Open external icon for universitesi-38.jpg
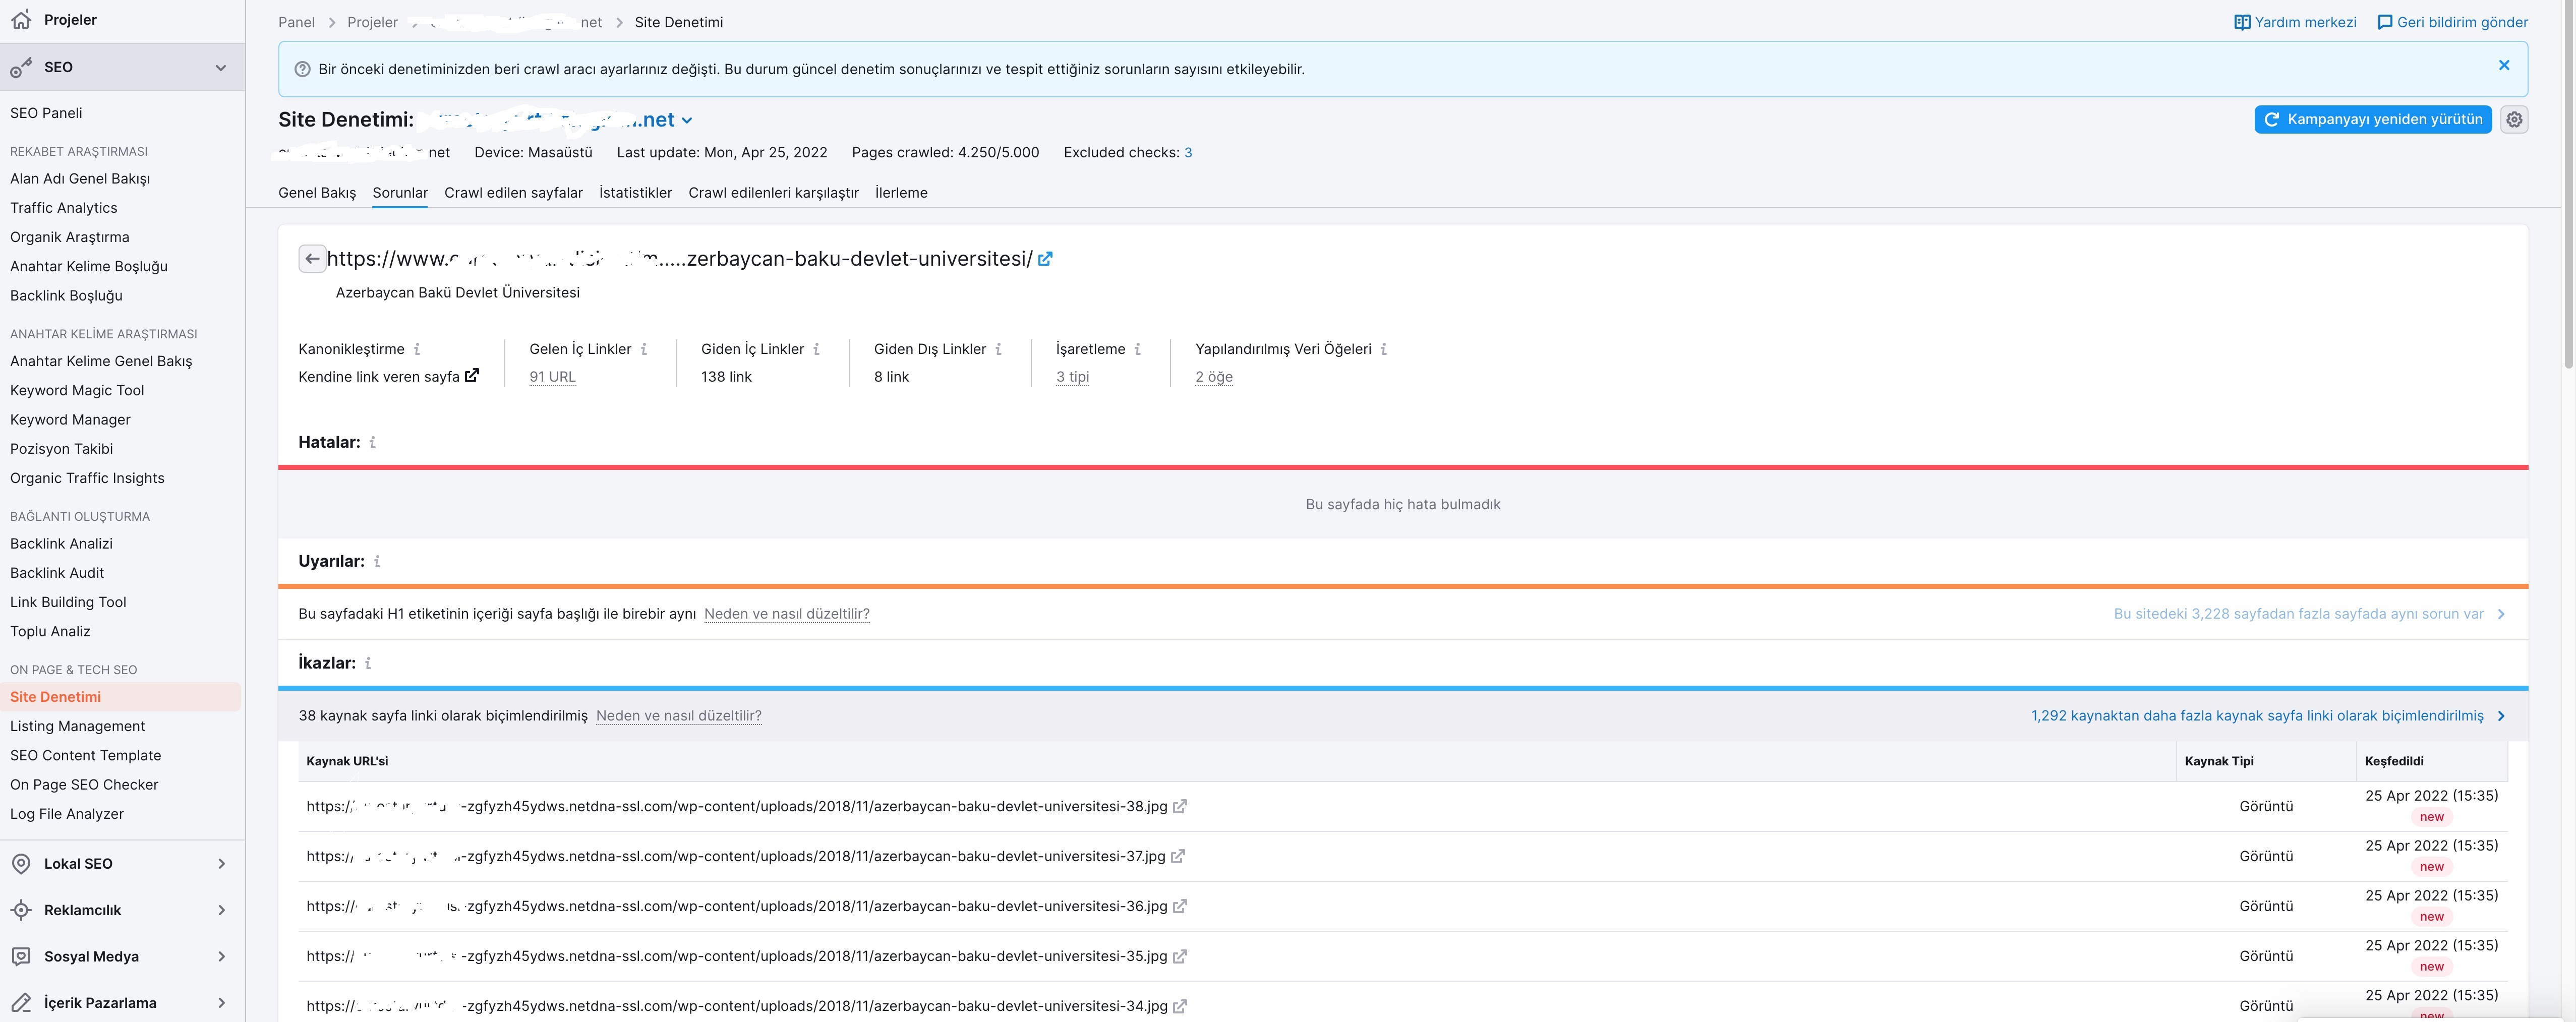This screenshot has height=1022, width=2576. click(x=1180, y=806)
